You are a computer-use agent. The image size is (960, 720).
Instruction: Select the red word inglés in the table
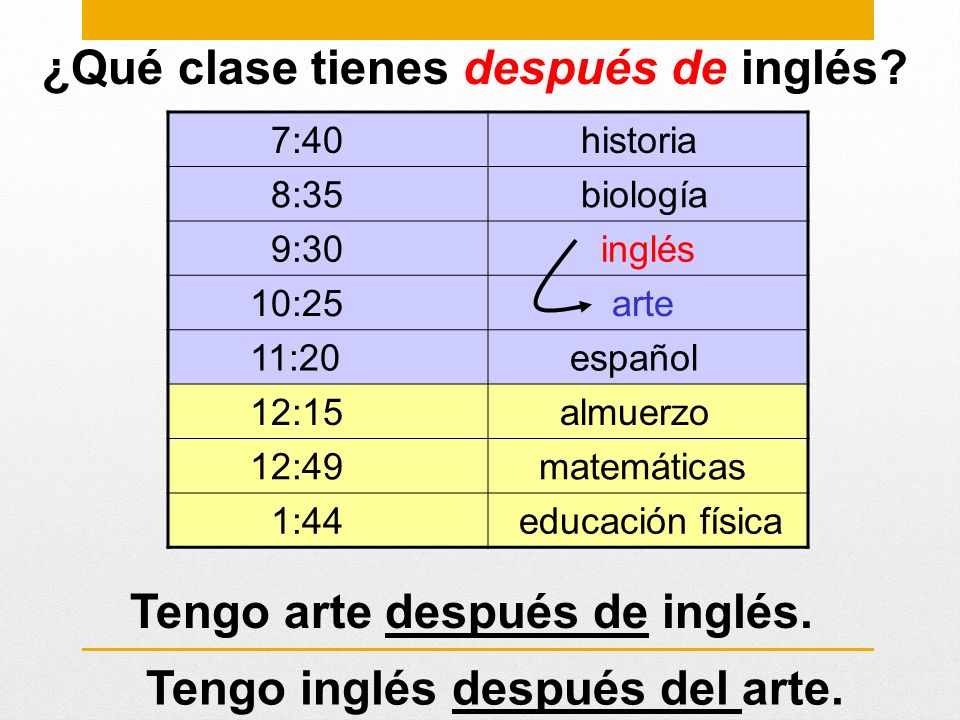click(647, 250)
